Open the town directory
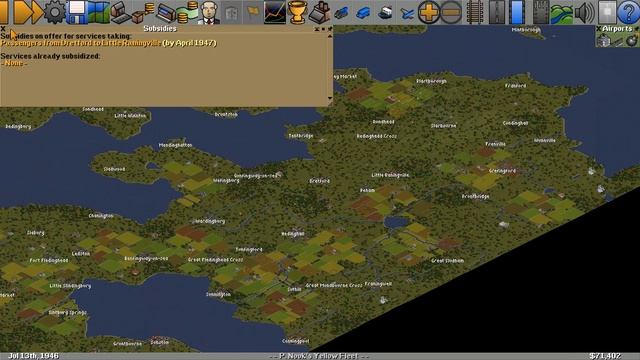Screen dimensions: 640x360 120,12
